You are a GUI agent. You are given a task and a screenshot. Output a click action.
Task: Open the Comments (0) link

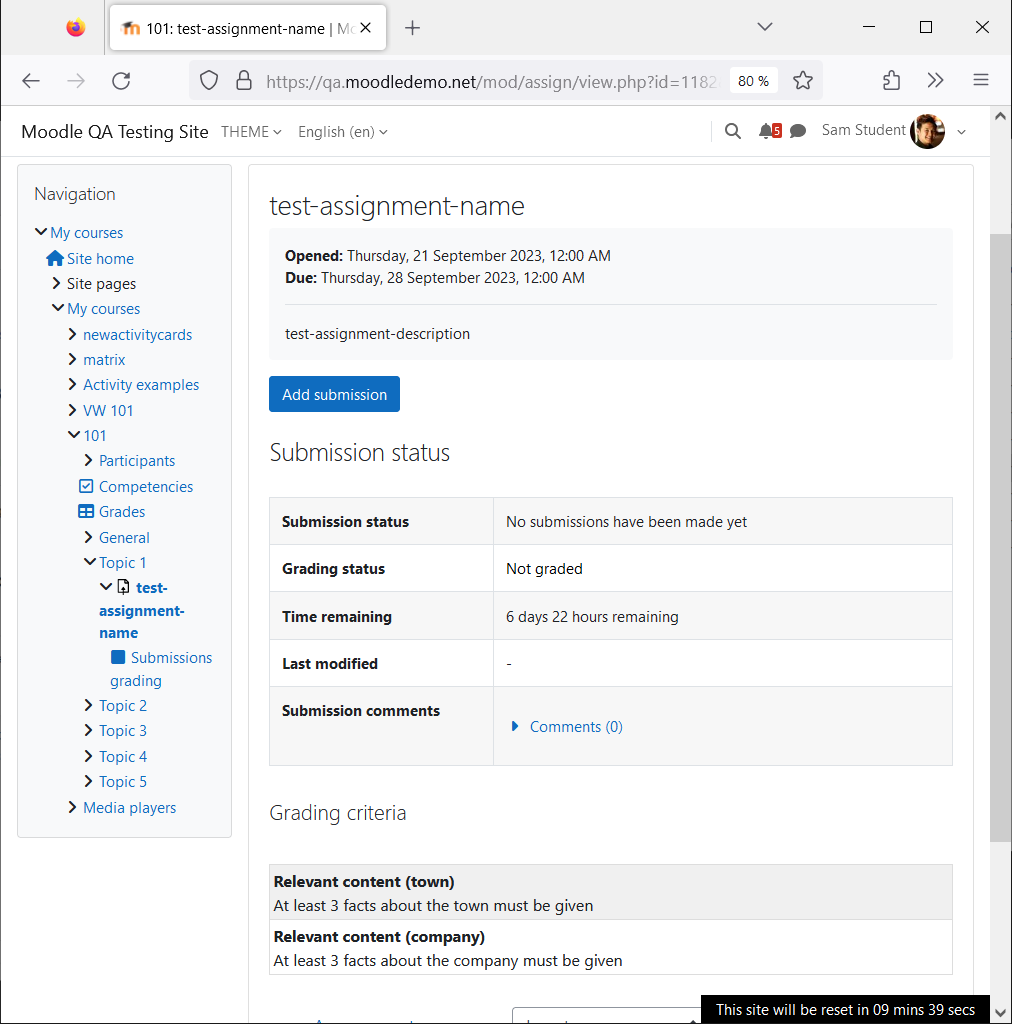576,726
